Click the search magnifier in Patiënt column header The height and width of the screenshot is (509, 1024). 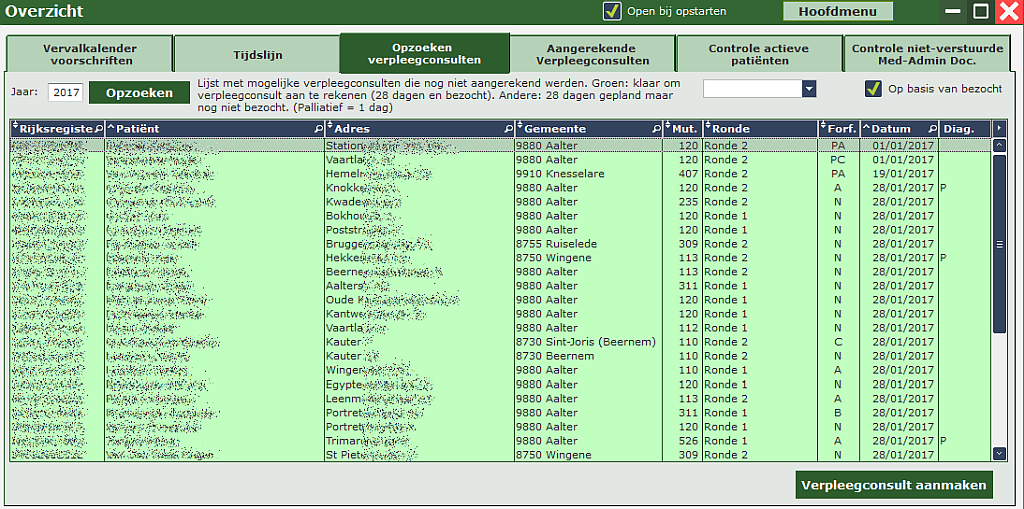point(319,129)
